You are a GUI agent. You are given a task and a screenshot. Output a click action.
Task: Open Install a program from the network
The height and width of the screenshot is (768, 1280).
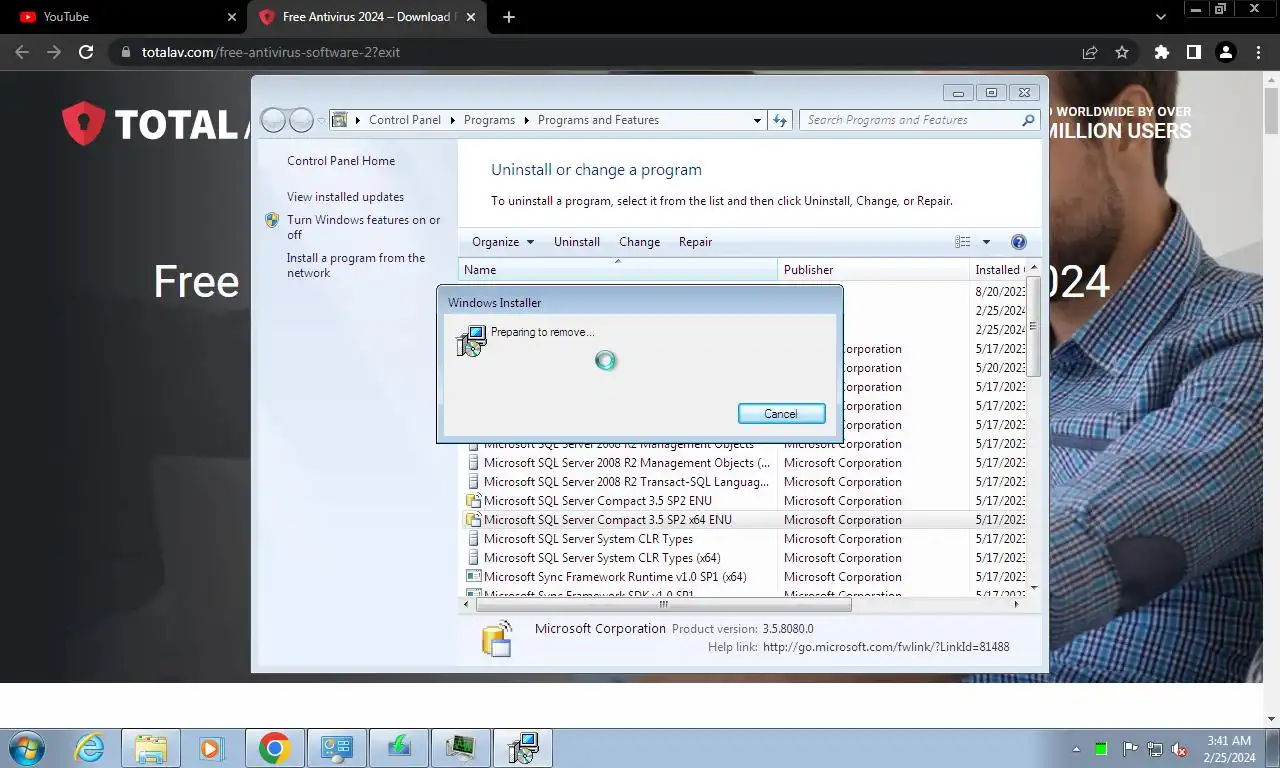tap(356, 265)
